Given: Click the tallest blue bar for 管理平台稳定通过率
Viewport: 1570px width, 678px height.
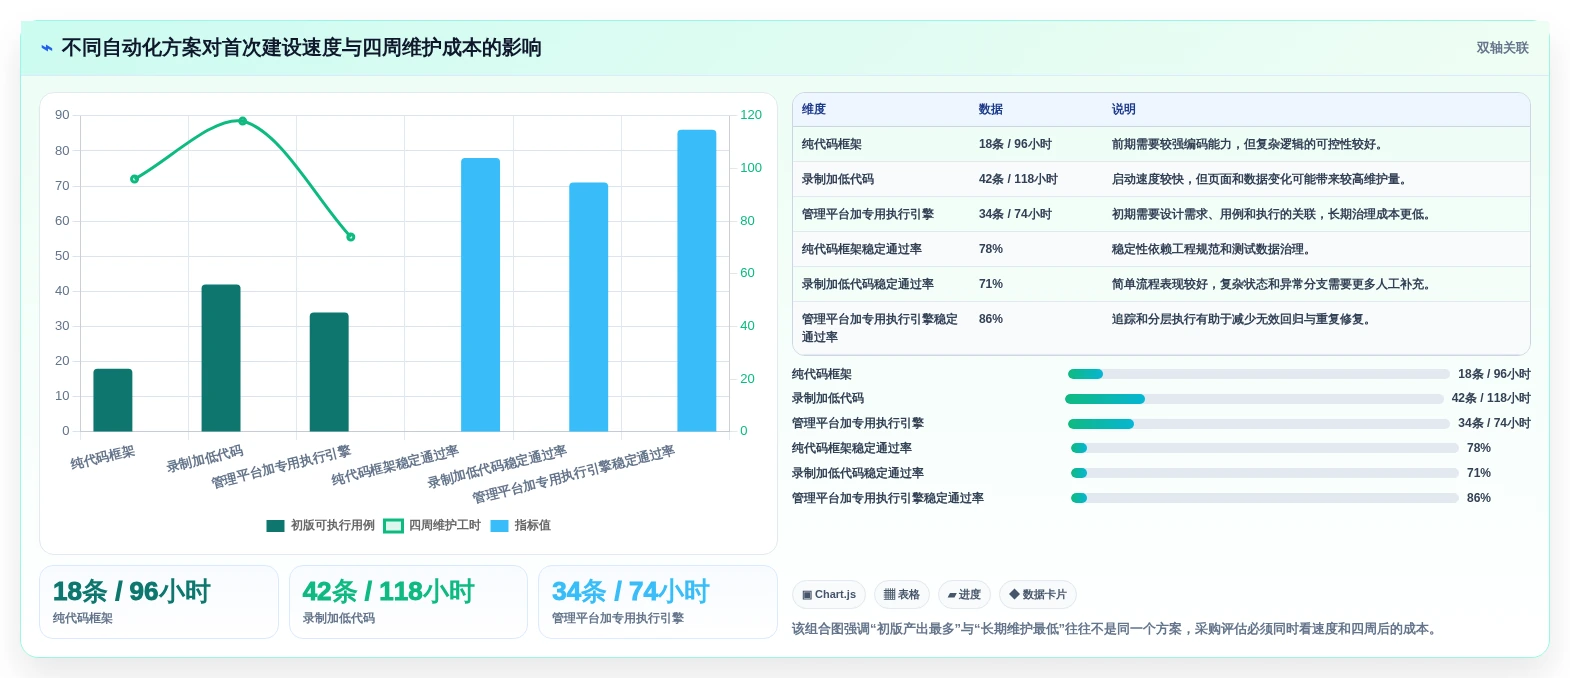Looking at the screenshot, I should point(697,281).
